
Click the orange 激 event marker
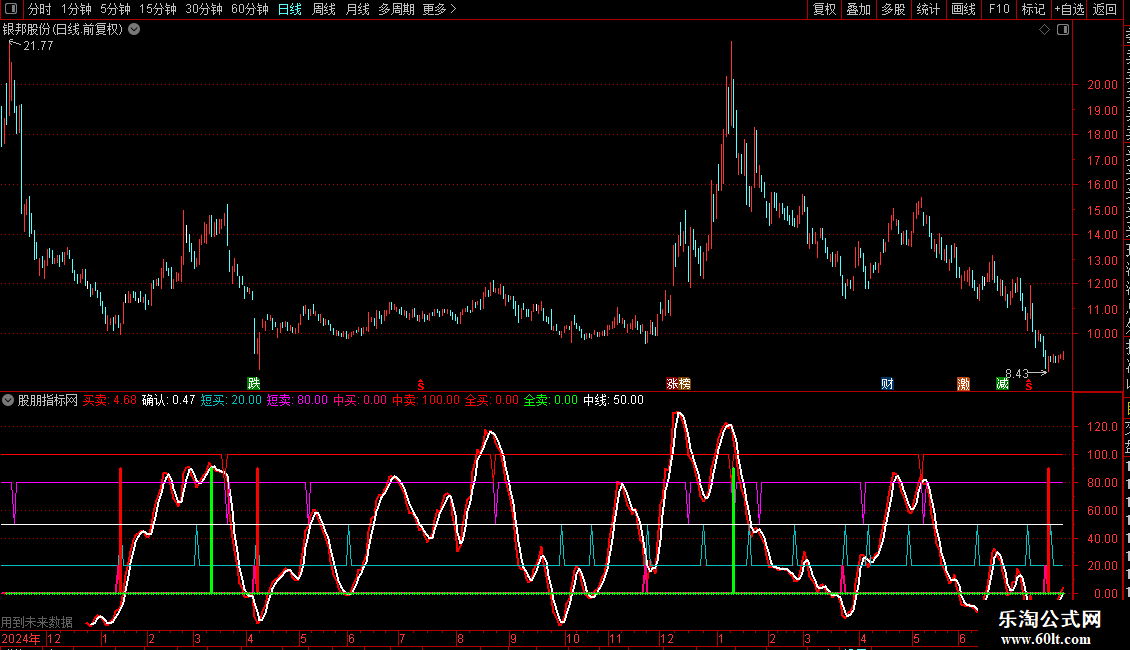click(964, 383)
